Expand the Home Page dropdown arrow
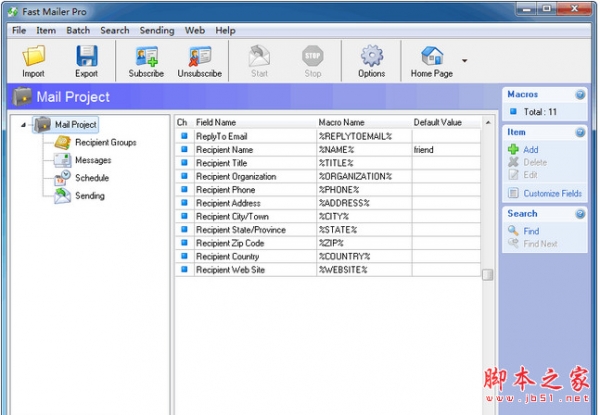 click(465, 60)
